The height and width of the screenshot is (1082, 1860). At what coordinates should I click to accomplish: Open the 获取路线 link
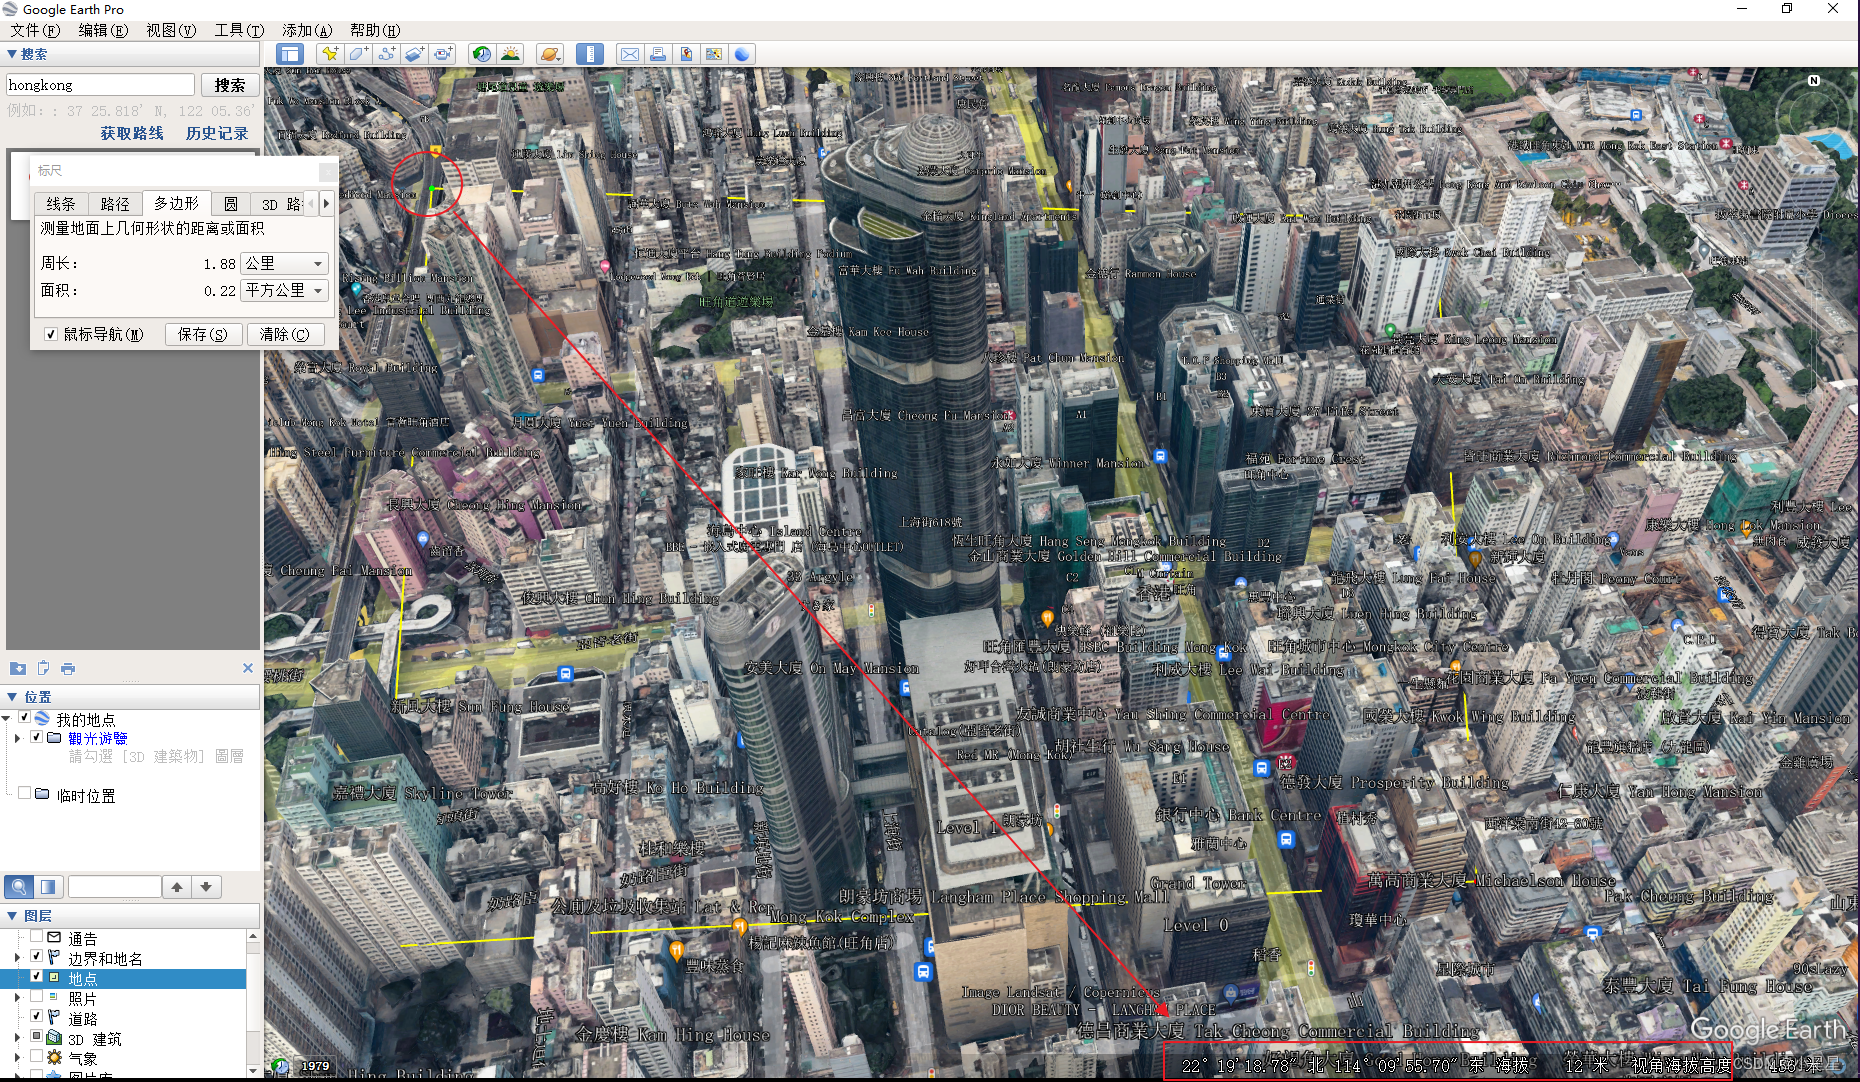132,133
